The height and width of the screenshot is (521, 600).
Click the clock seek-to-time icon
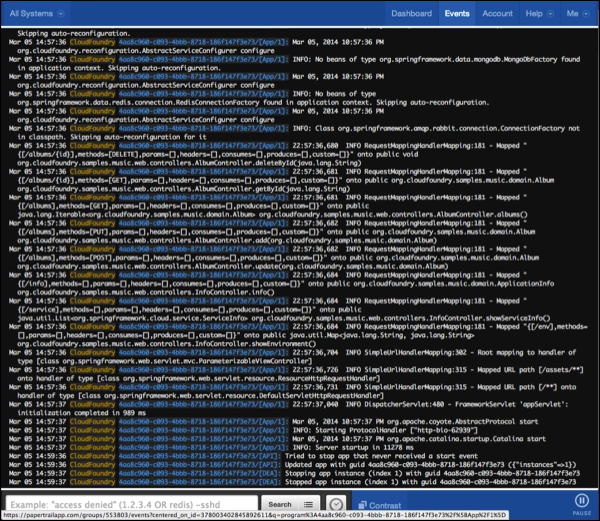pos(336,504)
